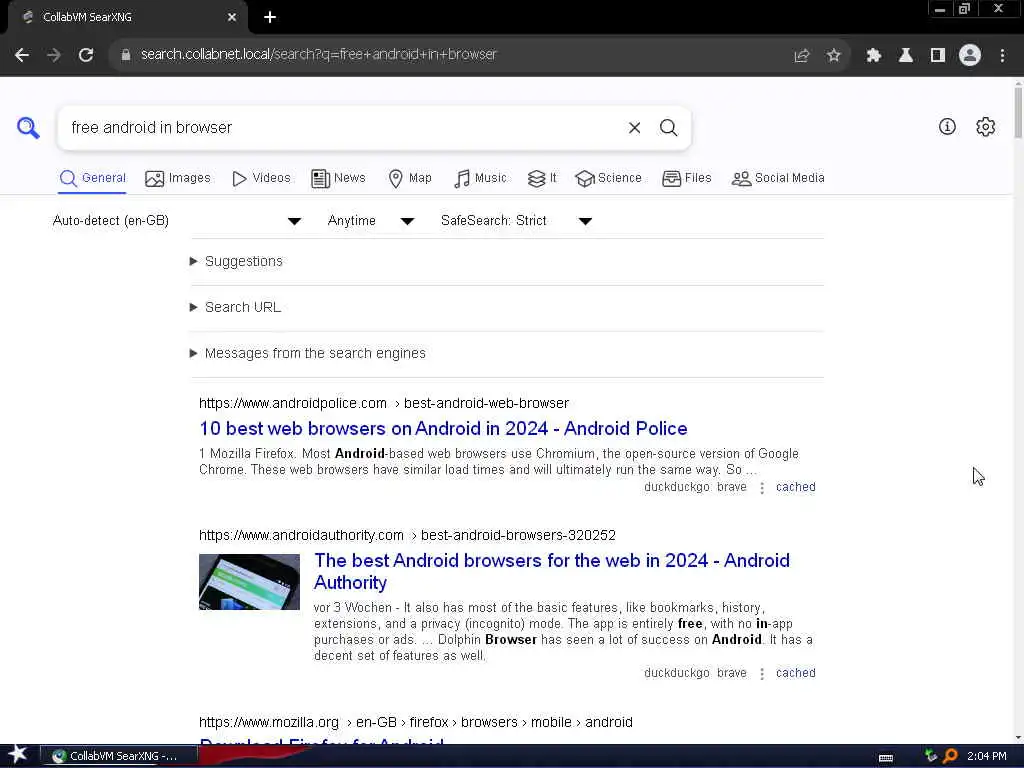Open the language Auto-detect dropdown
The image size is (1024, 768).
pos(176,221)
